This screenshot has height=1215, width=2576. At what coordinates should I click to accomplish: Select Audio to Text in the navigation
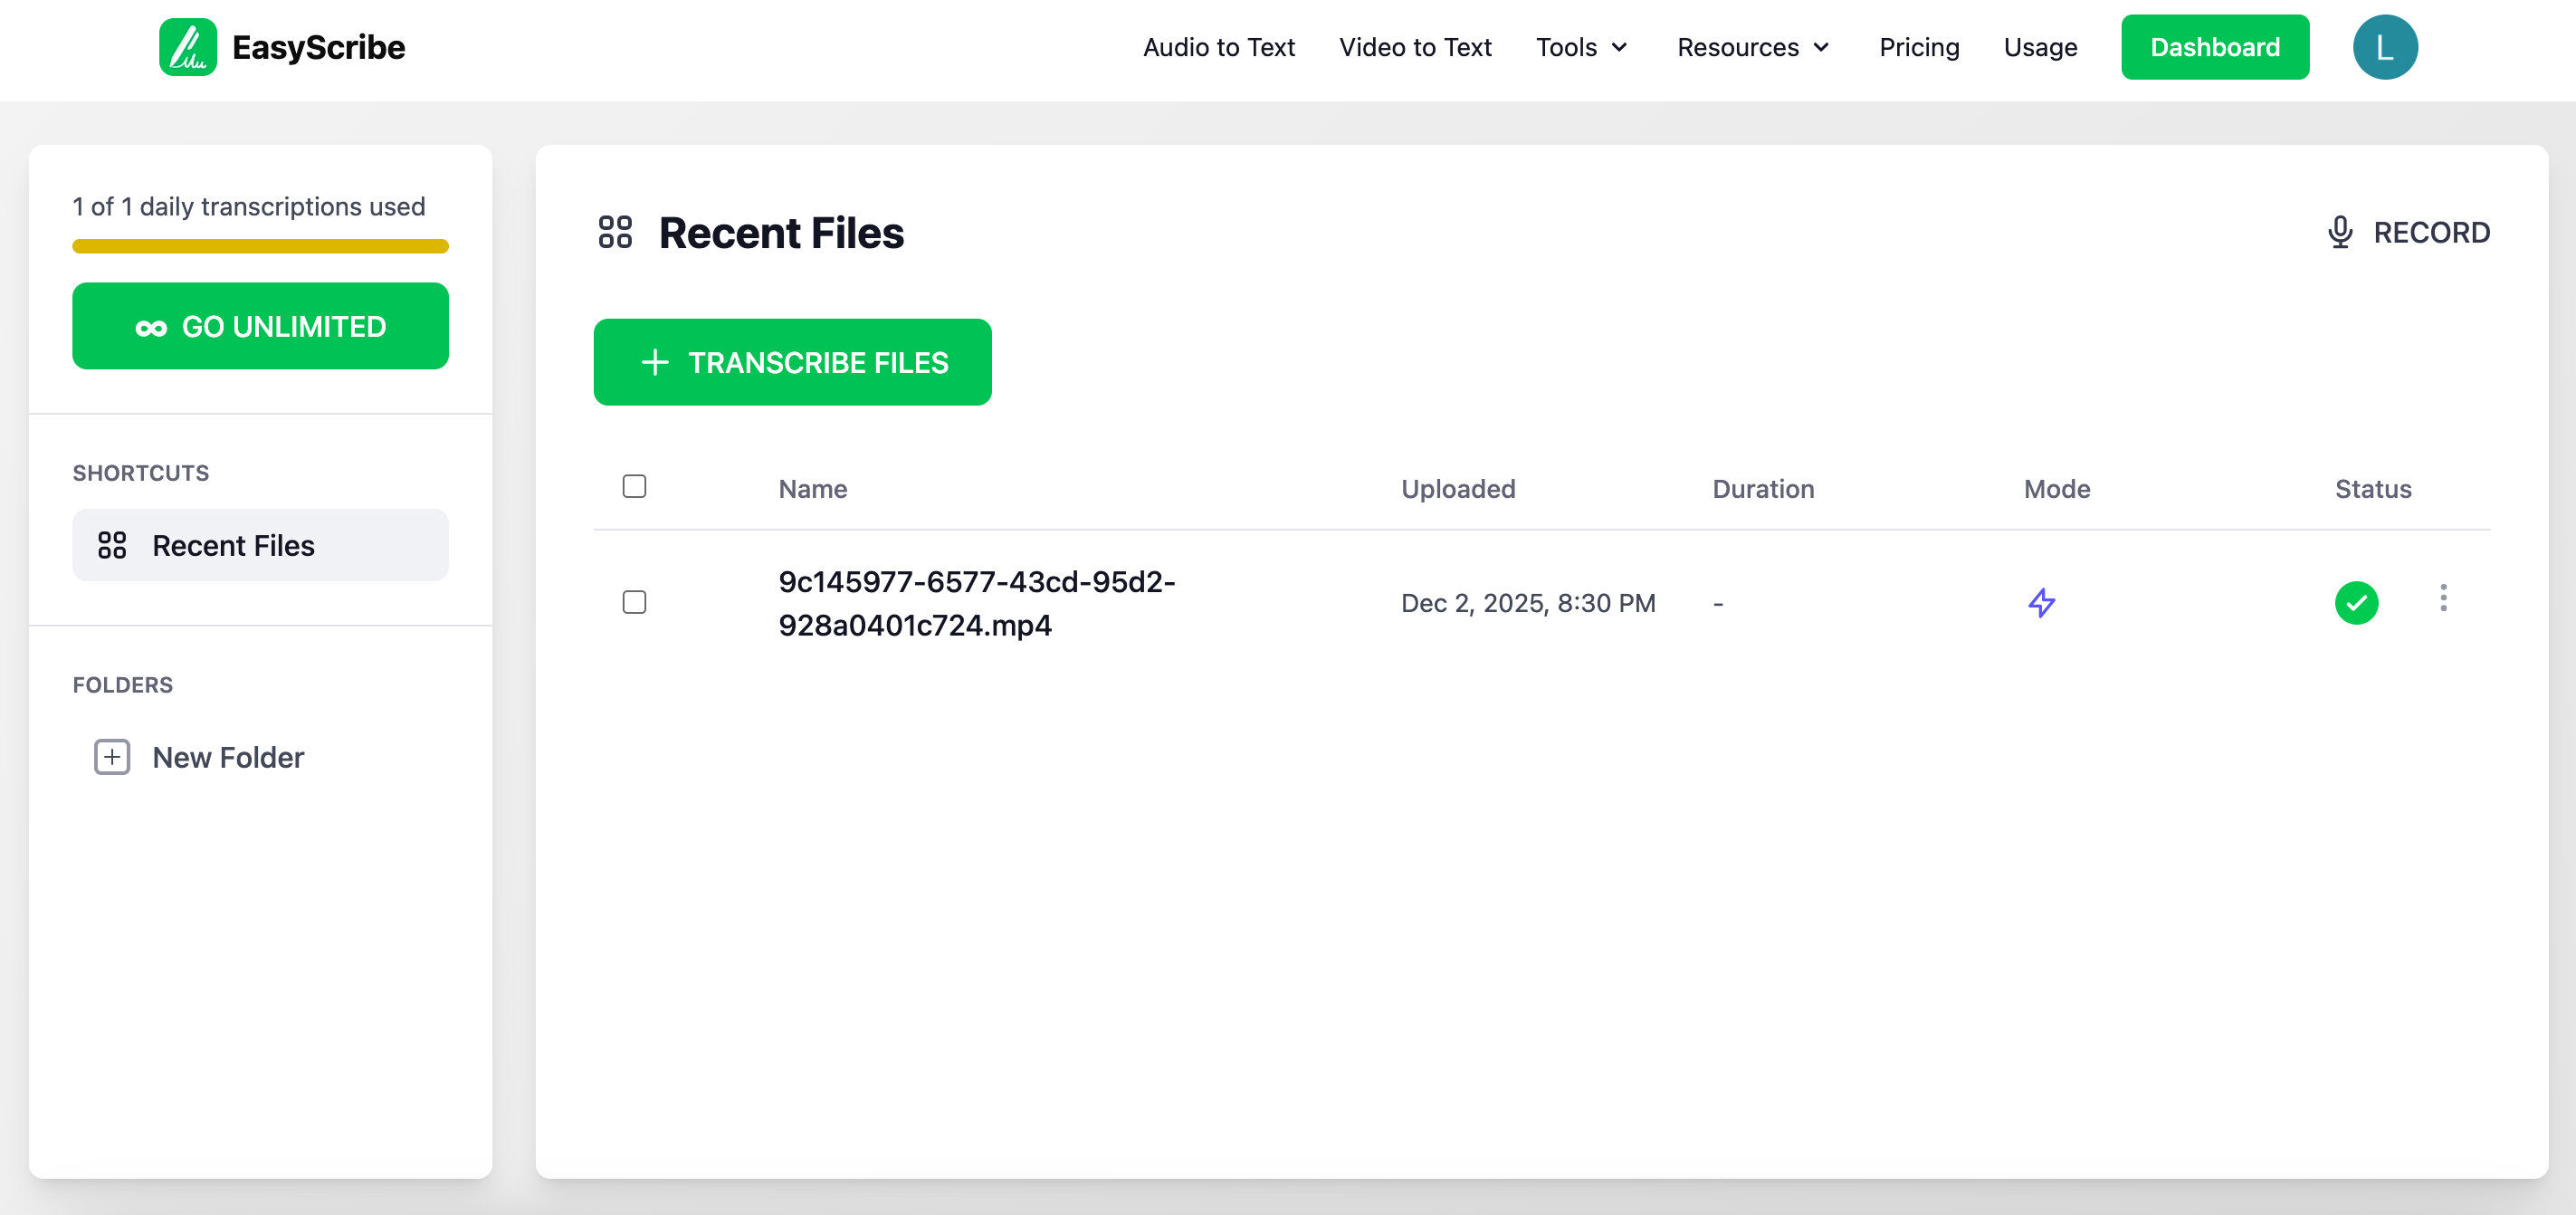[1219, 47]
